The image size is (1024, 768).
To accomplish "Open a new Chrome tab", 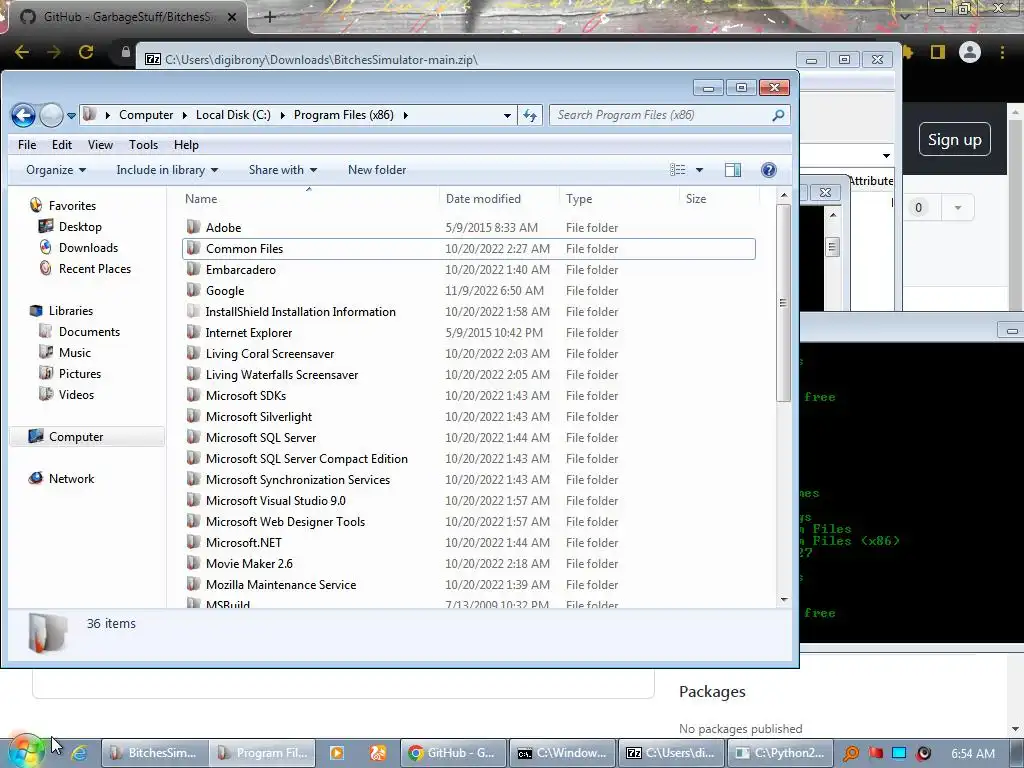I will click(x=270, y=17).
